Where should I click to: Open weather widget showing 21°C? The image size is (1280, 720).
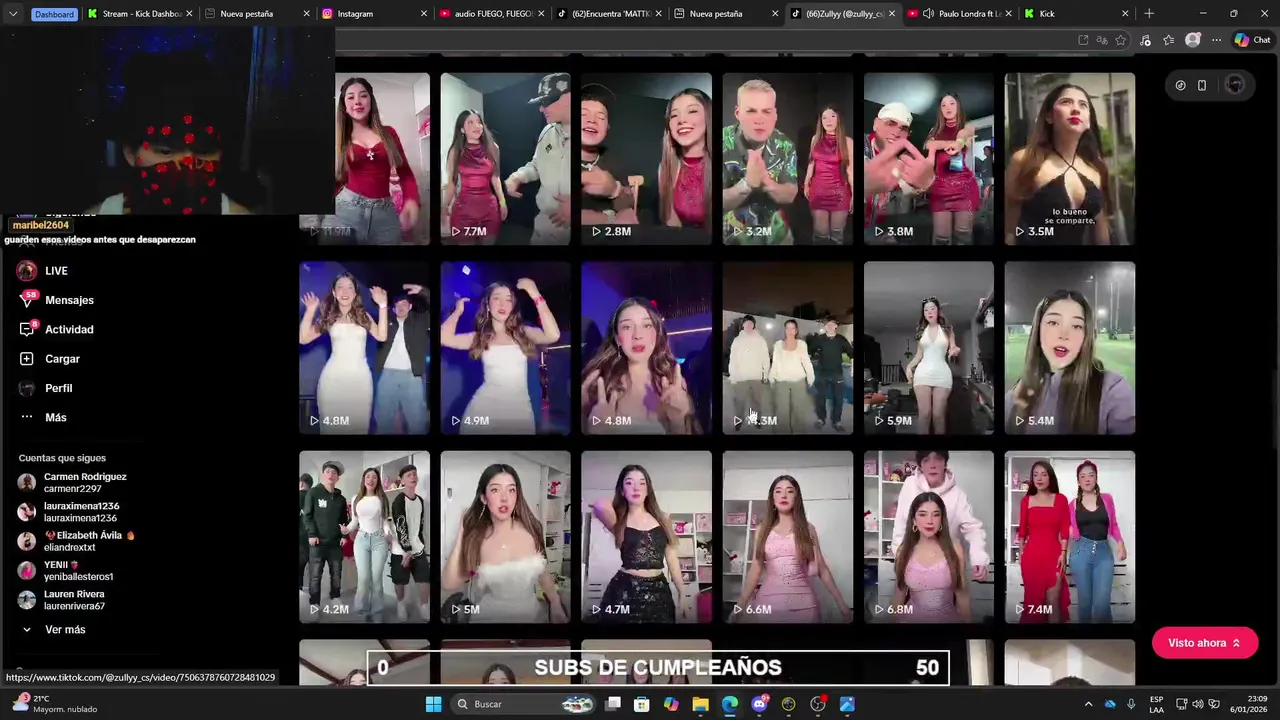point(55,704)
